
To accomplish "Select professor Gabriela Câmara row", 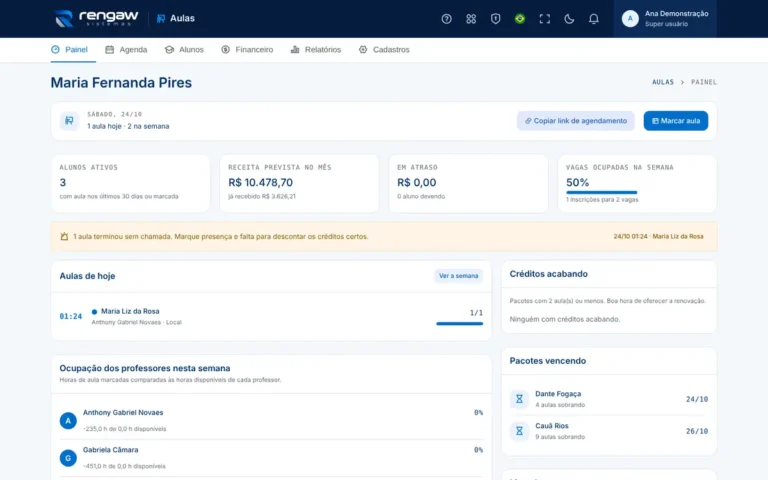I will click(271, 458).
